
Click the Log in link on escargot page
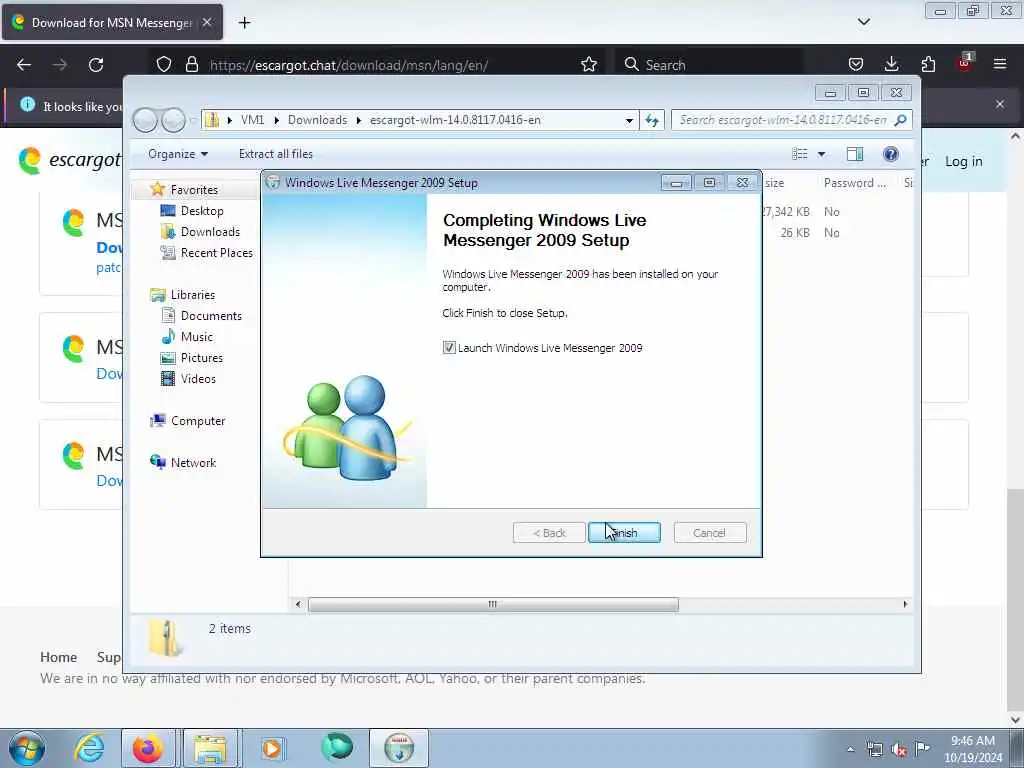[x=963, y=161]
